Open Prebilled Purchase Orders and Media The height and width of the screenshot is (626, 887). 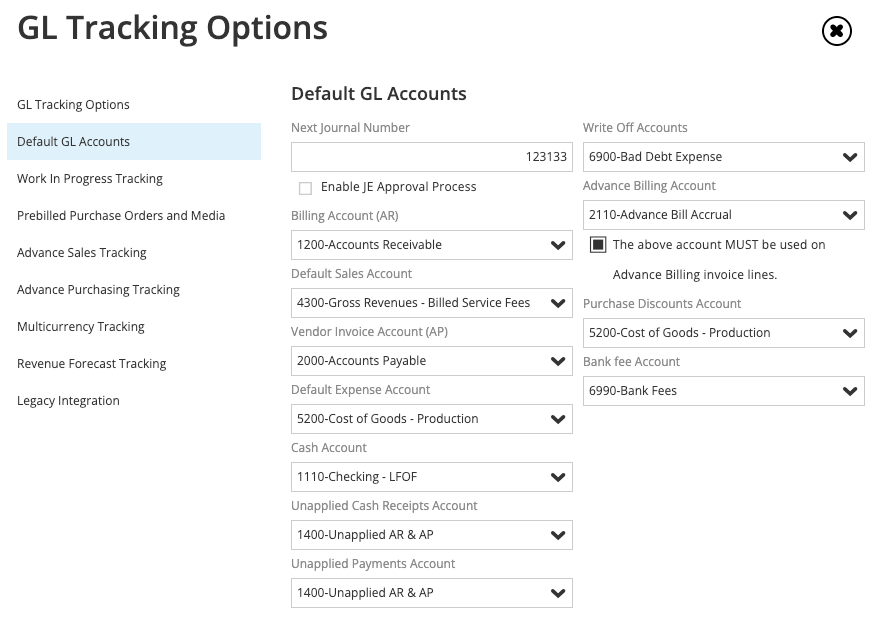point(121,216)
